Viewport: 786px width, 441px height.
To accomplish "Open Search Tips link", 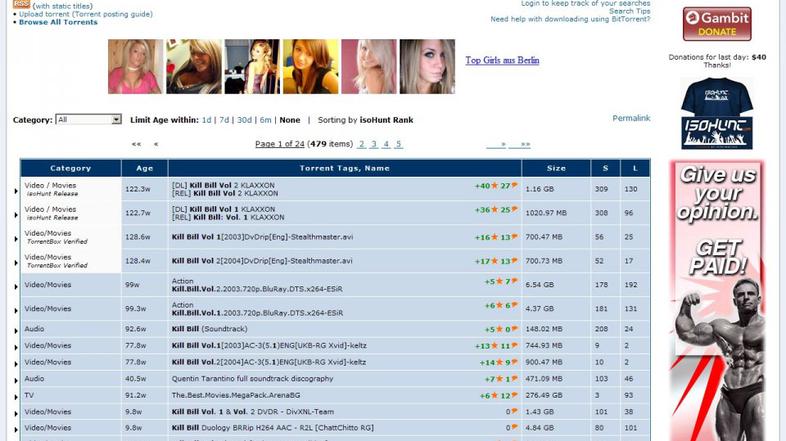I will pyautogui.click(x=630, y=11).
